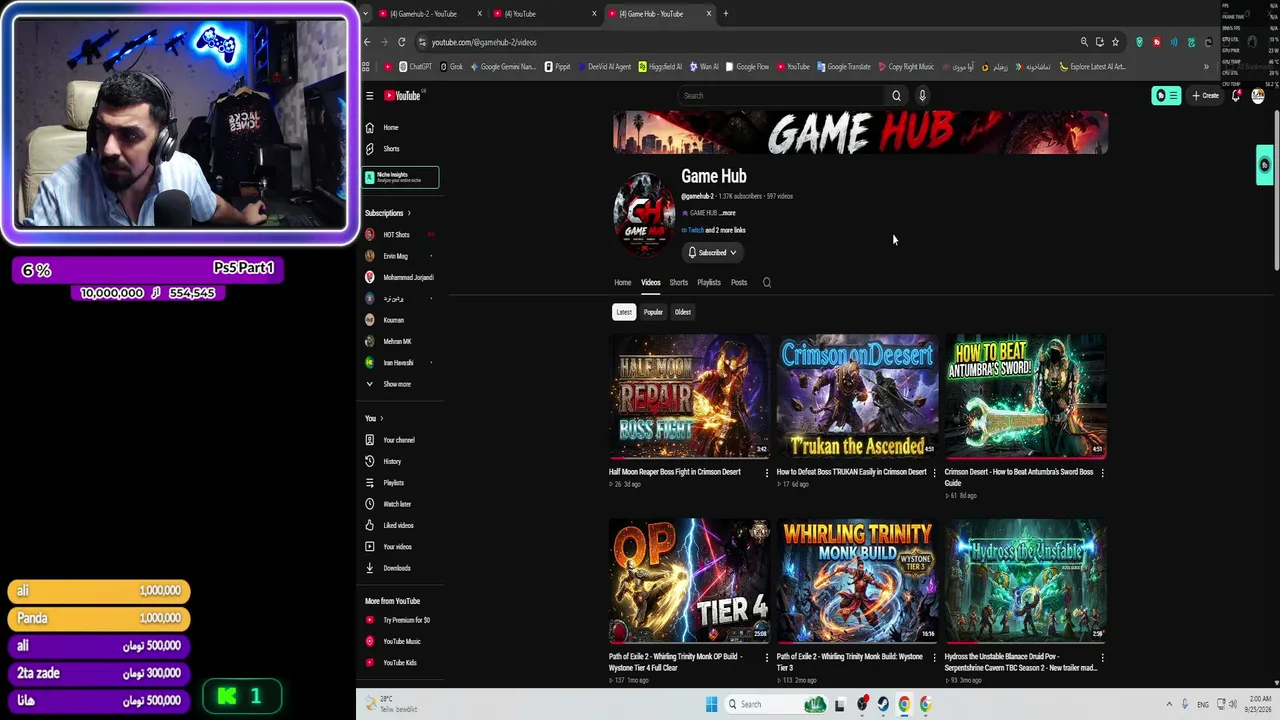Viewport: 1280px width, 720px height.
Task: Open the Niche Insights sidebar button
Action: (400, 177)
